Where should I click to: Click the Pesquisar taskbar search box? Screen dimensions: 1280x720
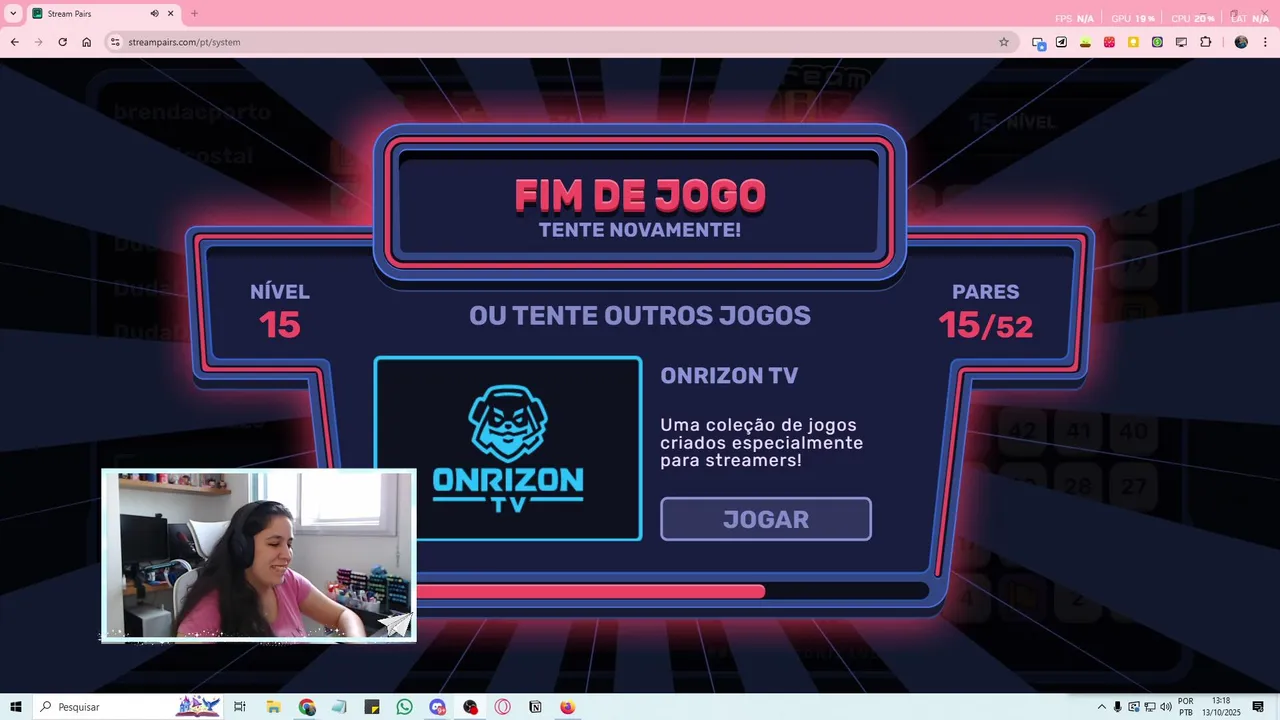[130, 707]
